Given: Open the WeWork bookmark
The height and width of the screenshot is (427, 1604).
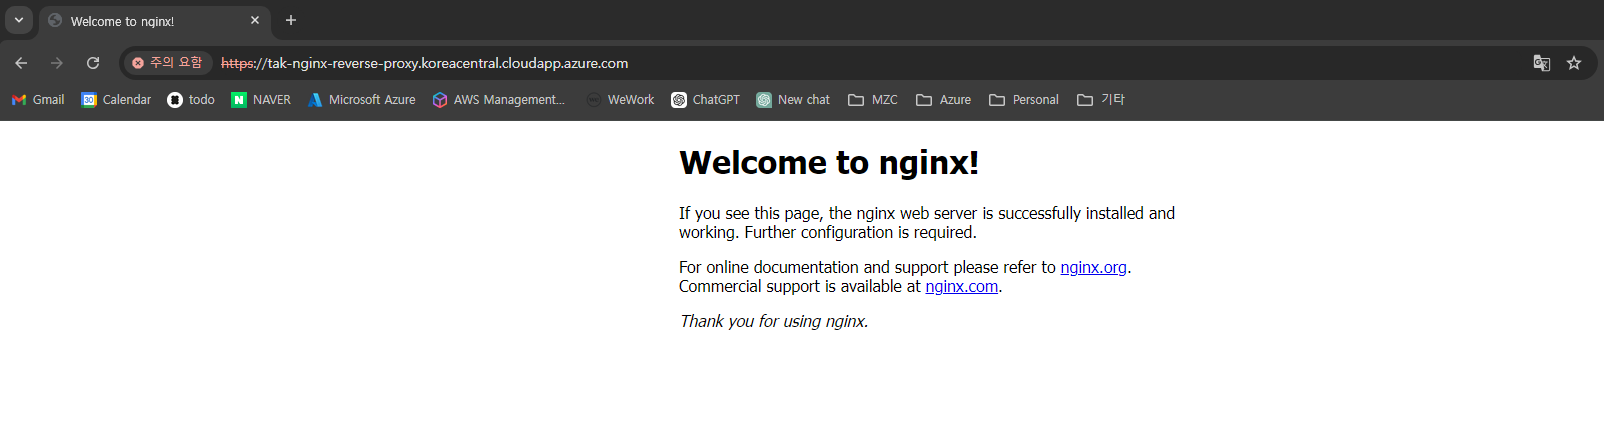Looking at the screenshot, I should [620, 100].
